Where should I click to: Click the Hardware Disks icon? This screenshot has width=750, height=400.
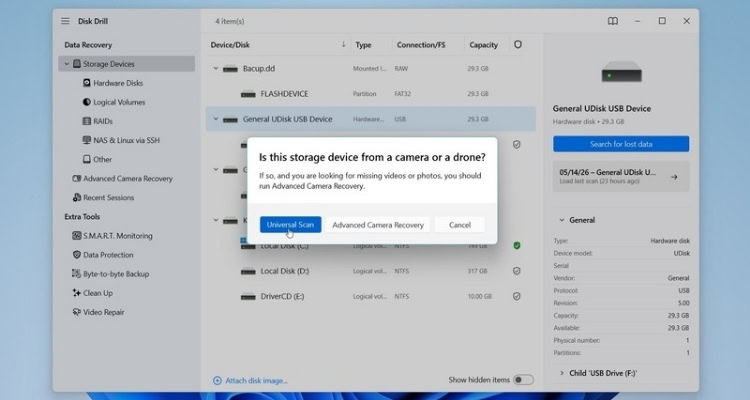87,83
